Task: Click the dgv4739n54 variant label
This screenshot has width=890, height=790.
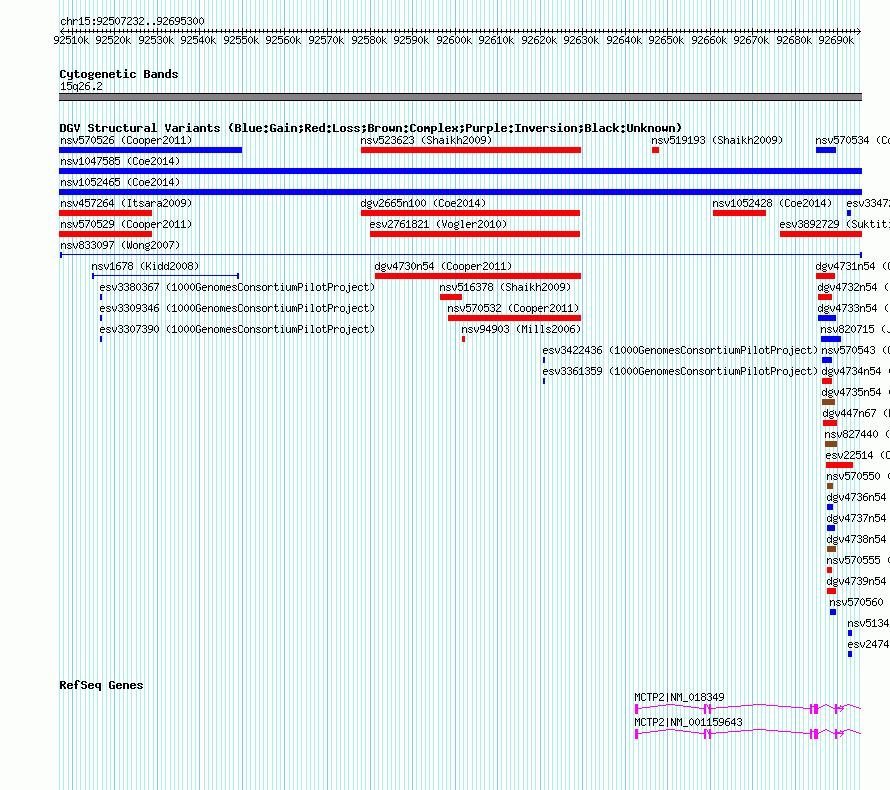Action: tap(857, 581)
